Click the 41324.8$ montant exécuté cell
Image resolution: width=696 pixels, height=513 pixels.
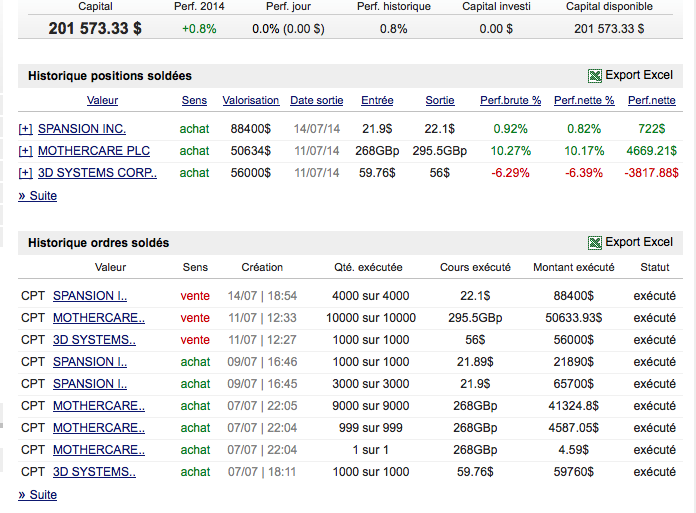point(573,406)
